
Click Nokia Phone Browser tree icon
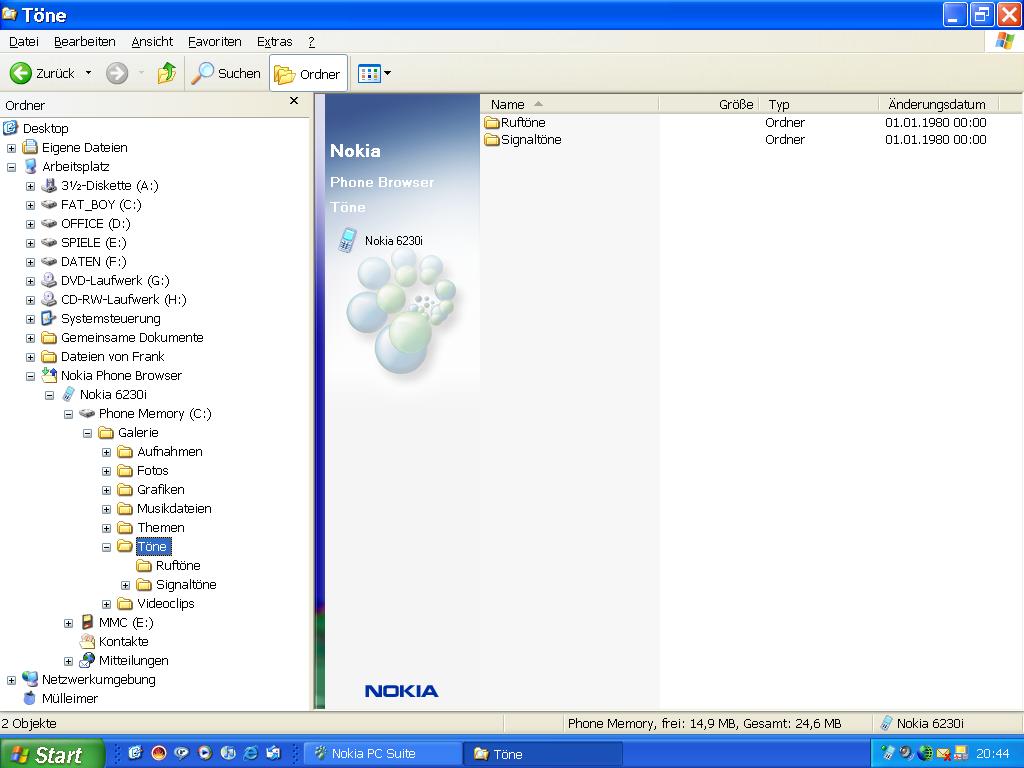point(49,375)
